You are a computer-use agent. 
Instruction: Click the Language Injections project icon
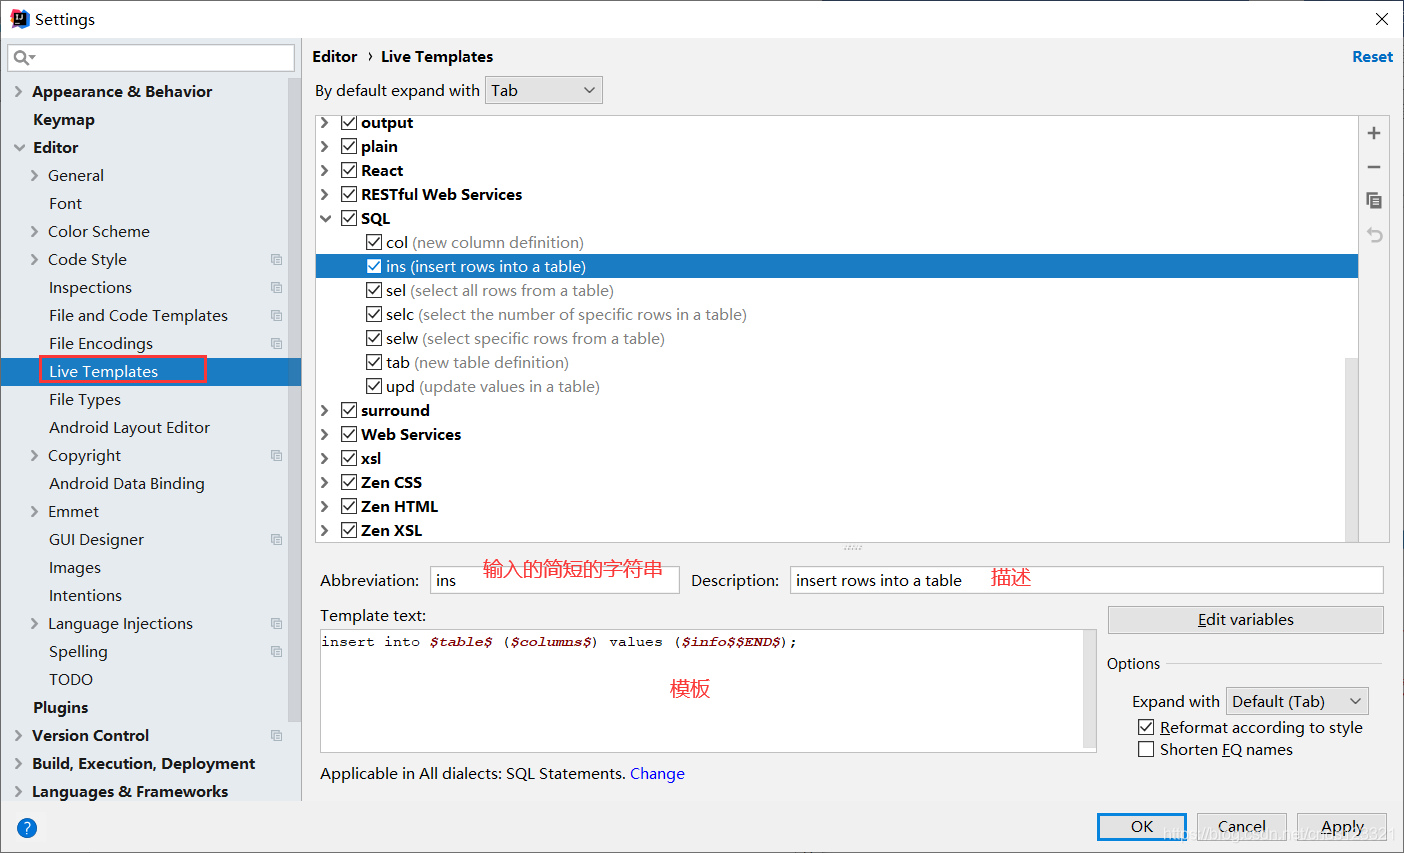click(x=277, y=623)
